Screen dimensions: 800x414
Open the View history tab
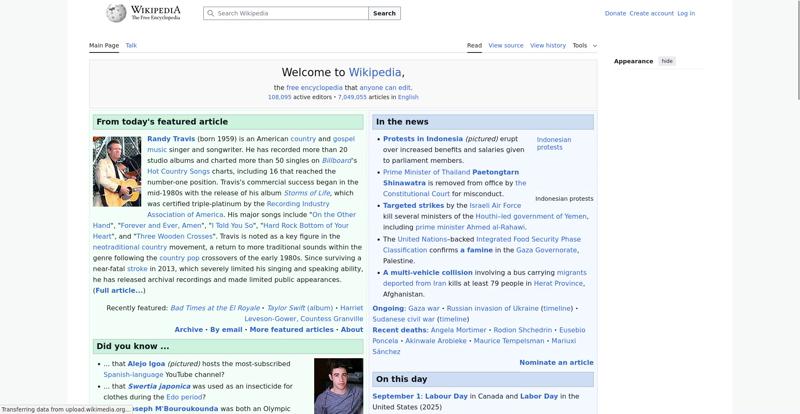[x=548, y=45]
